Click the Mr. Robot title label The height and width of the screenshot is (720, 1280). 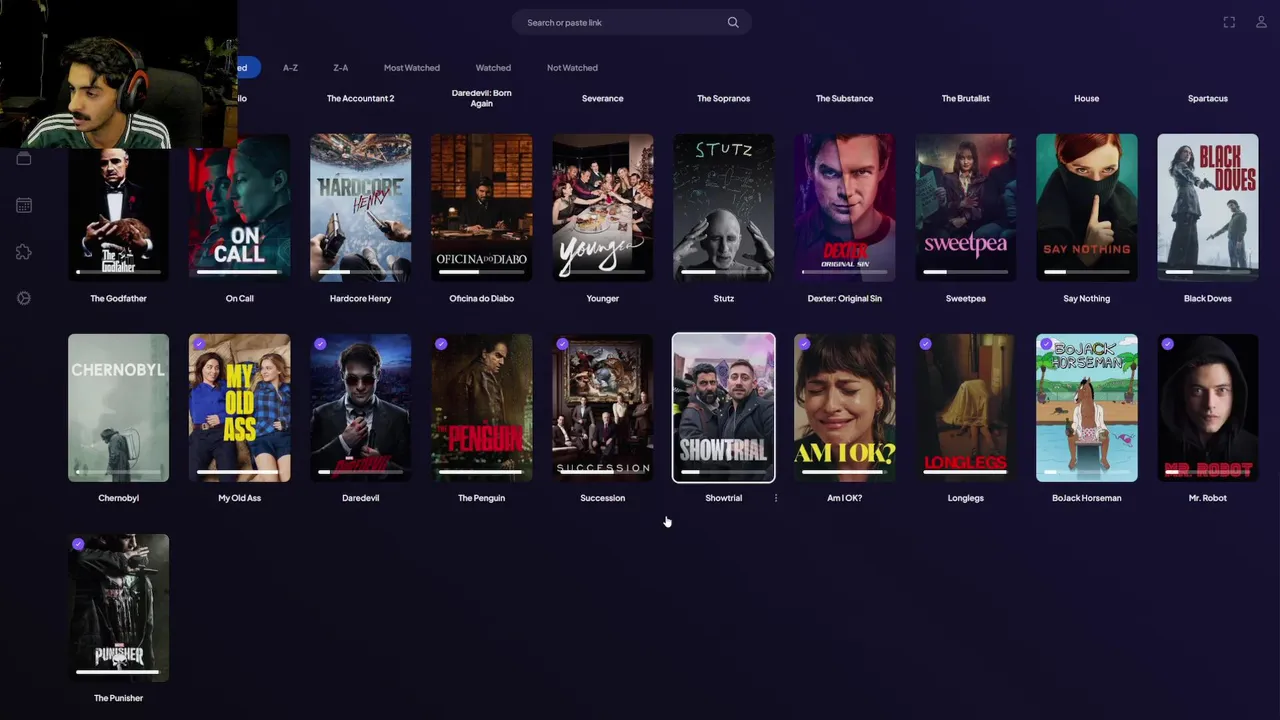coord(1207,498)
